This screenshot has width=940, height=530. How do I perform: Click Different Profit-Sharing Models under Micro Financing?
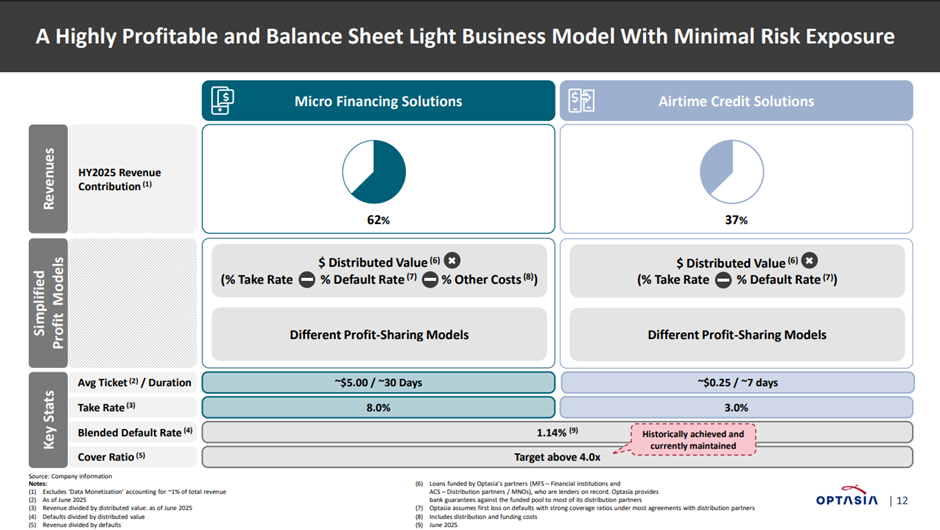pyautogui.click(x=379, y=334)
